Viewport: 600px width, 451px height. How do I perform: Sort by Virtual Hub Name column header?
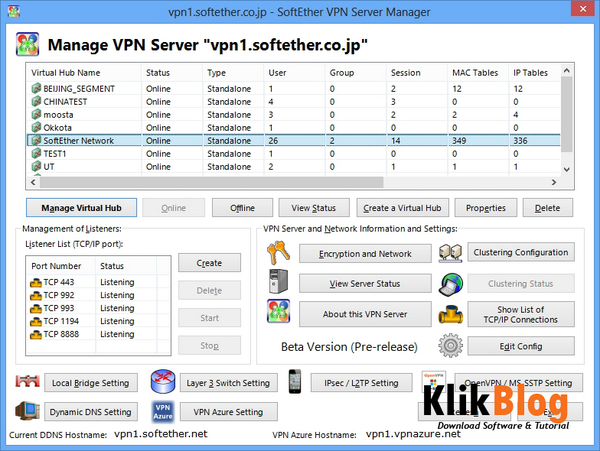83,72
